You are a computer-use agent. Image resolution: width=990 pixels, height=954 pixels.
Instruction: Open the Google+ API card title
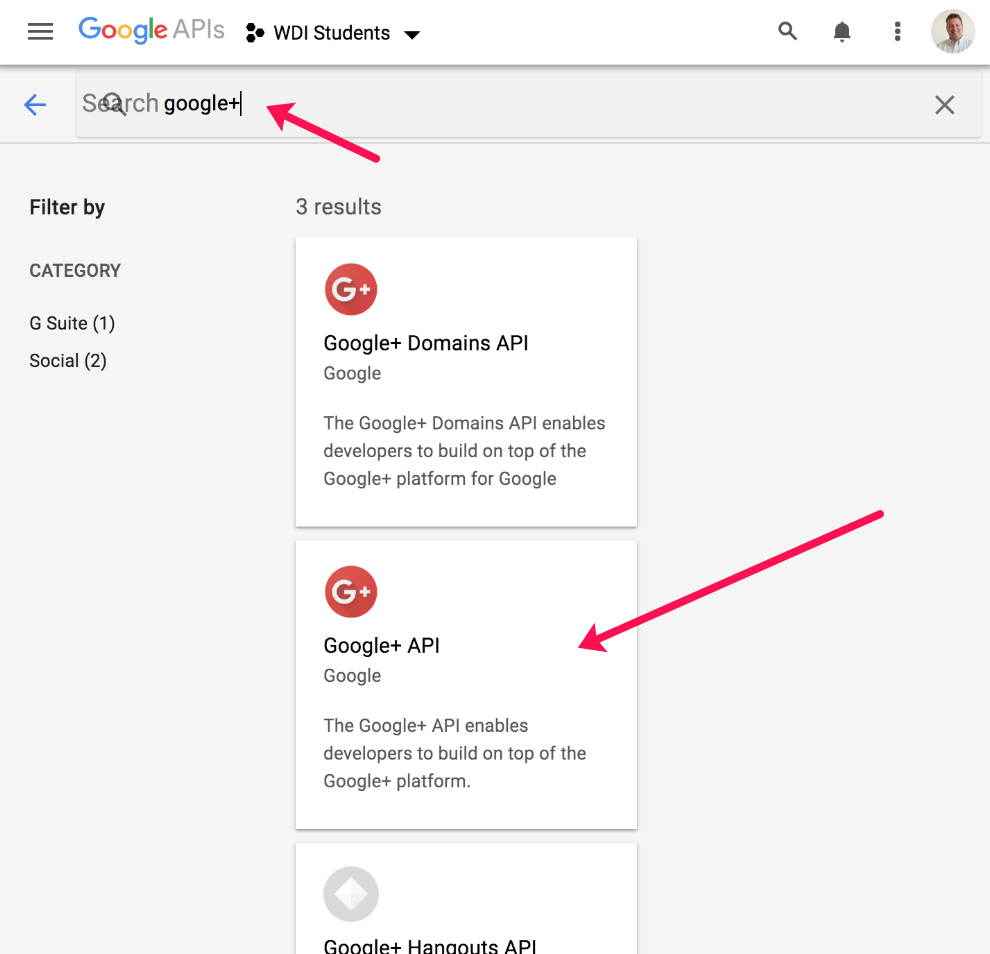click(382, 646)
